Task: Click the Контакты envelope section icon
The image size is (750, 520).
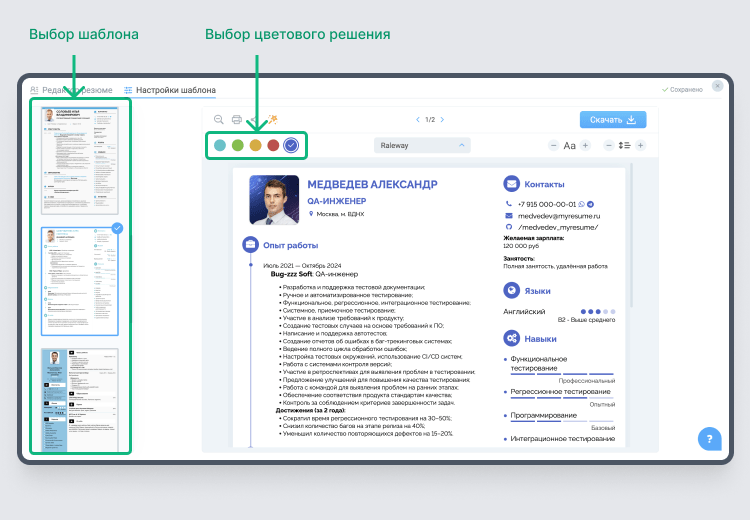Action: [x=511, y=184]
